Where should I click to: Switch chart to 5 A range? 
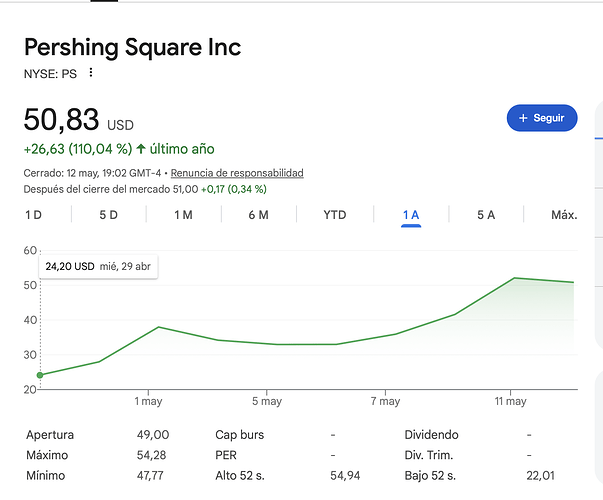tap(486, 215)
